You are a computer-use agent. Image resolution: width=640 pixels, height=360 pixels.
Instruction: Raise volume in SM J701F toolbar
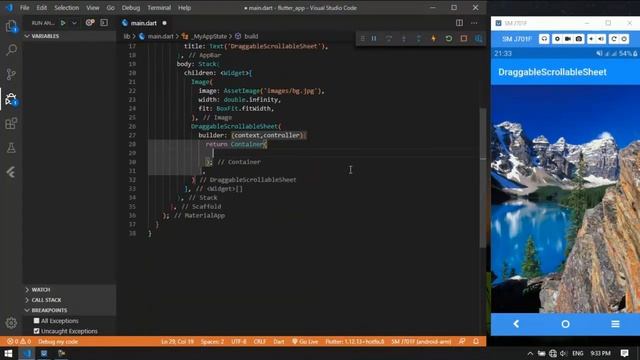[601, 39]
